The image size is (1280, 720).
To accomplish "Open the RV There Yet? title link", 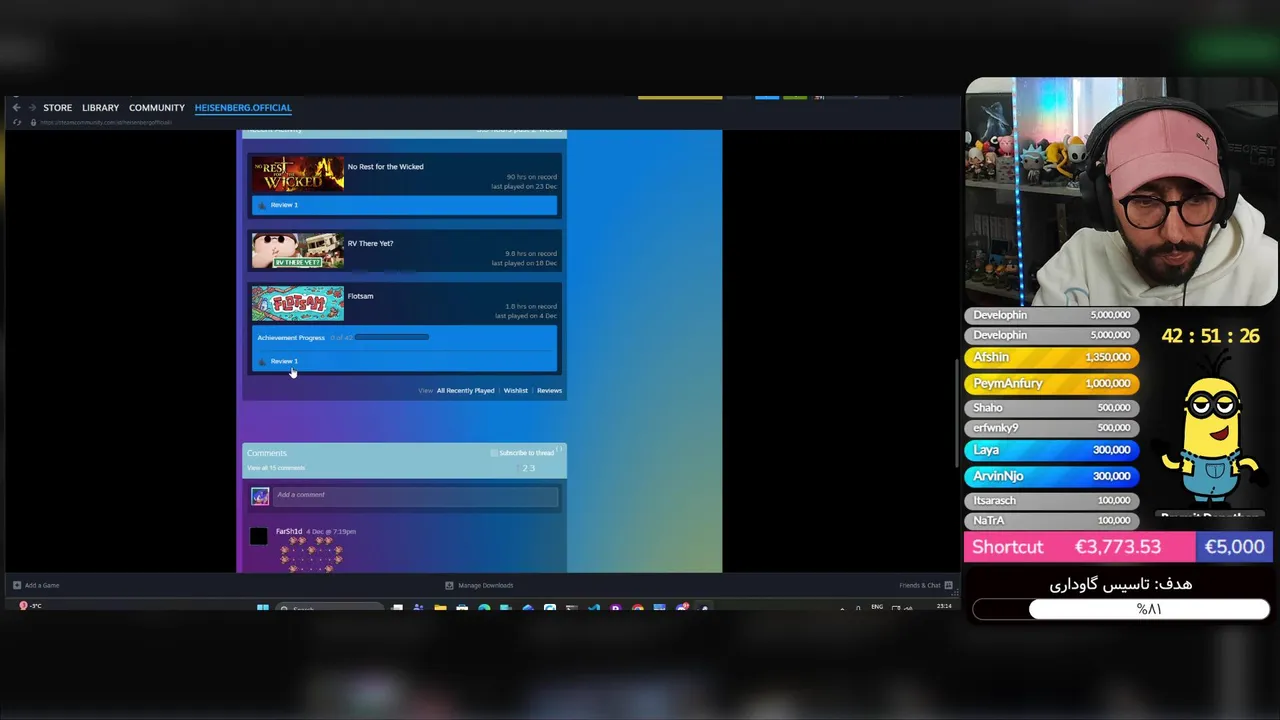I will point(370,244).
